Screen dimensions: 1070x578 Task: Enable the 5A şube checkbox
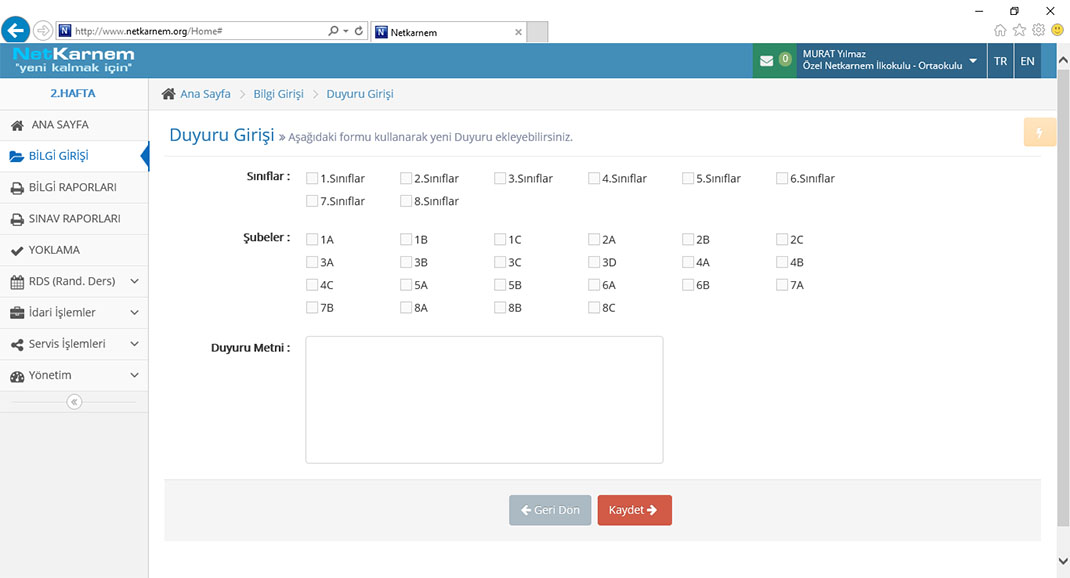point(407,285)
